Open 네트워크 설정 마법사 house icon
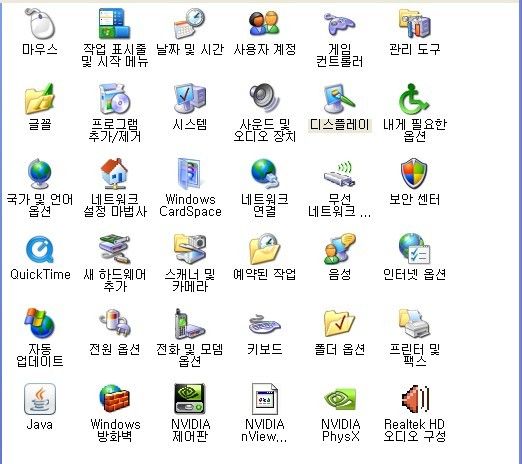 point(115,174)
